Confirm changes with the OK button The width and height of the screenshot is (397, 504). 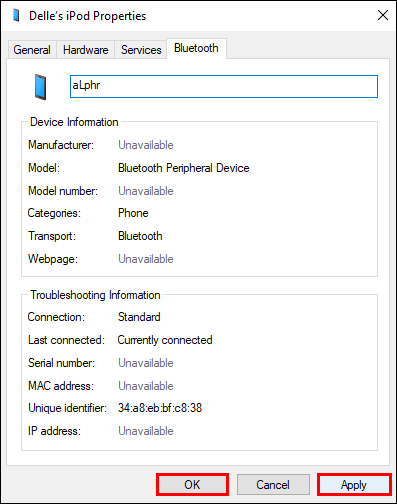pos(192,484)
